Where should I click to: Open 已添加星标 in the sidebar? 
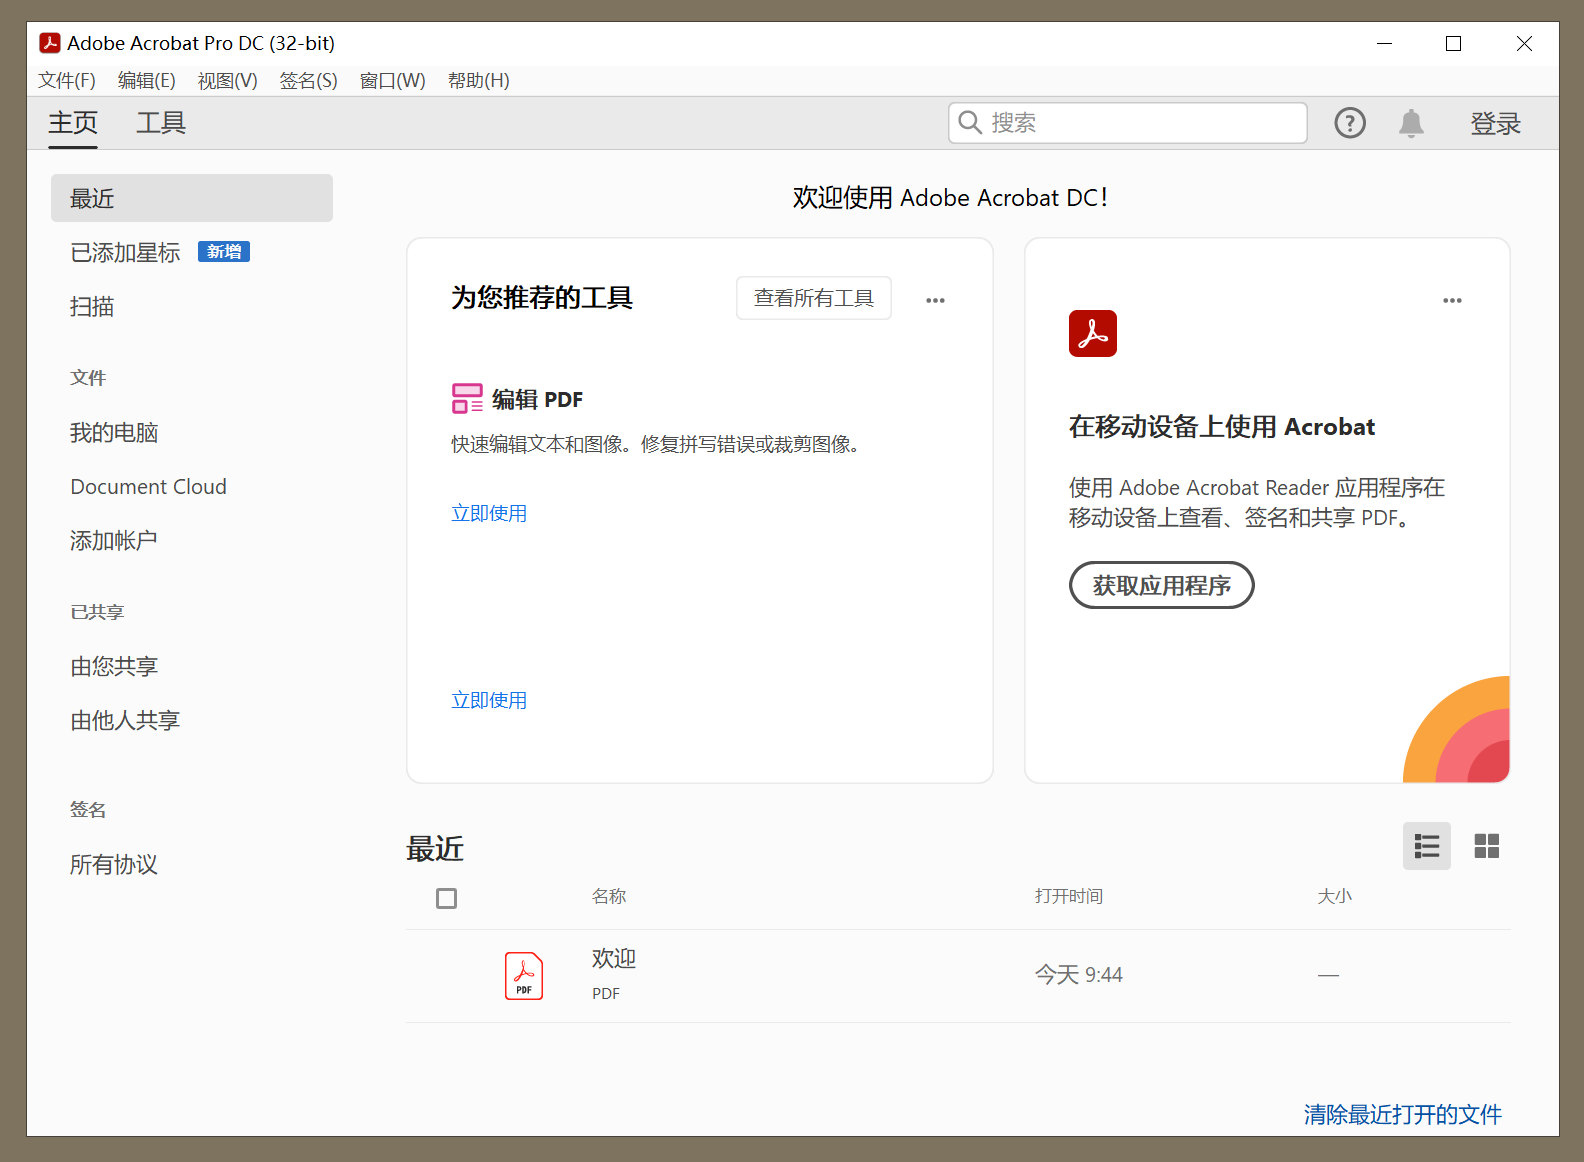click(126, 253)
